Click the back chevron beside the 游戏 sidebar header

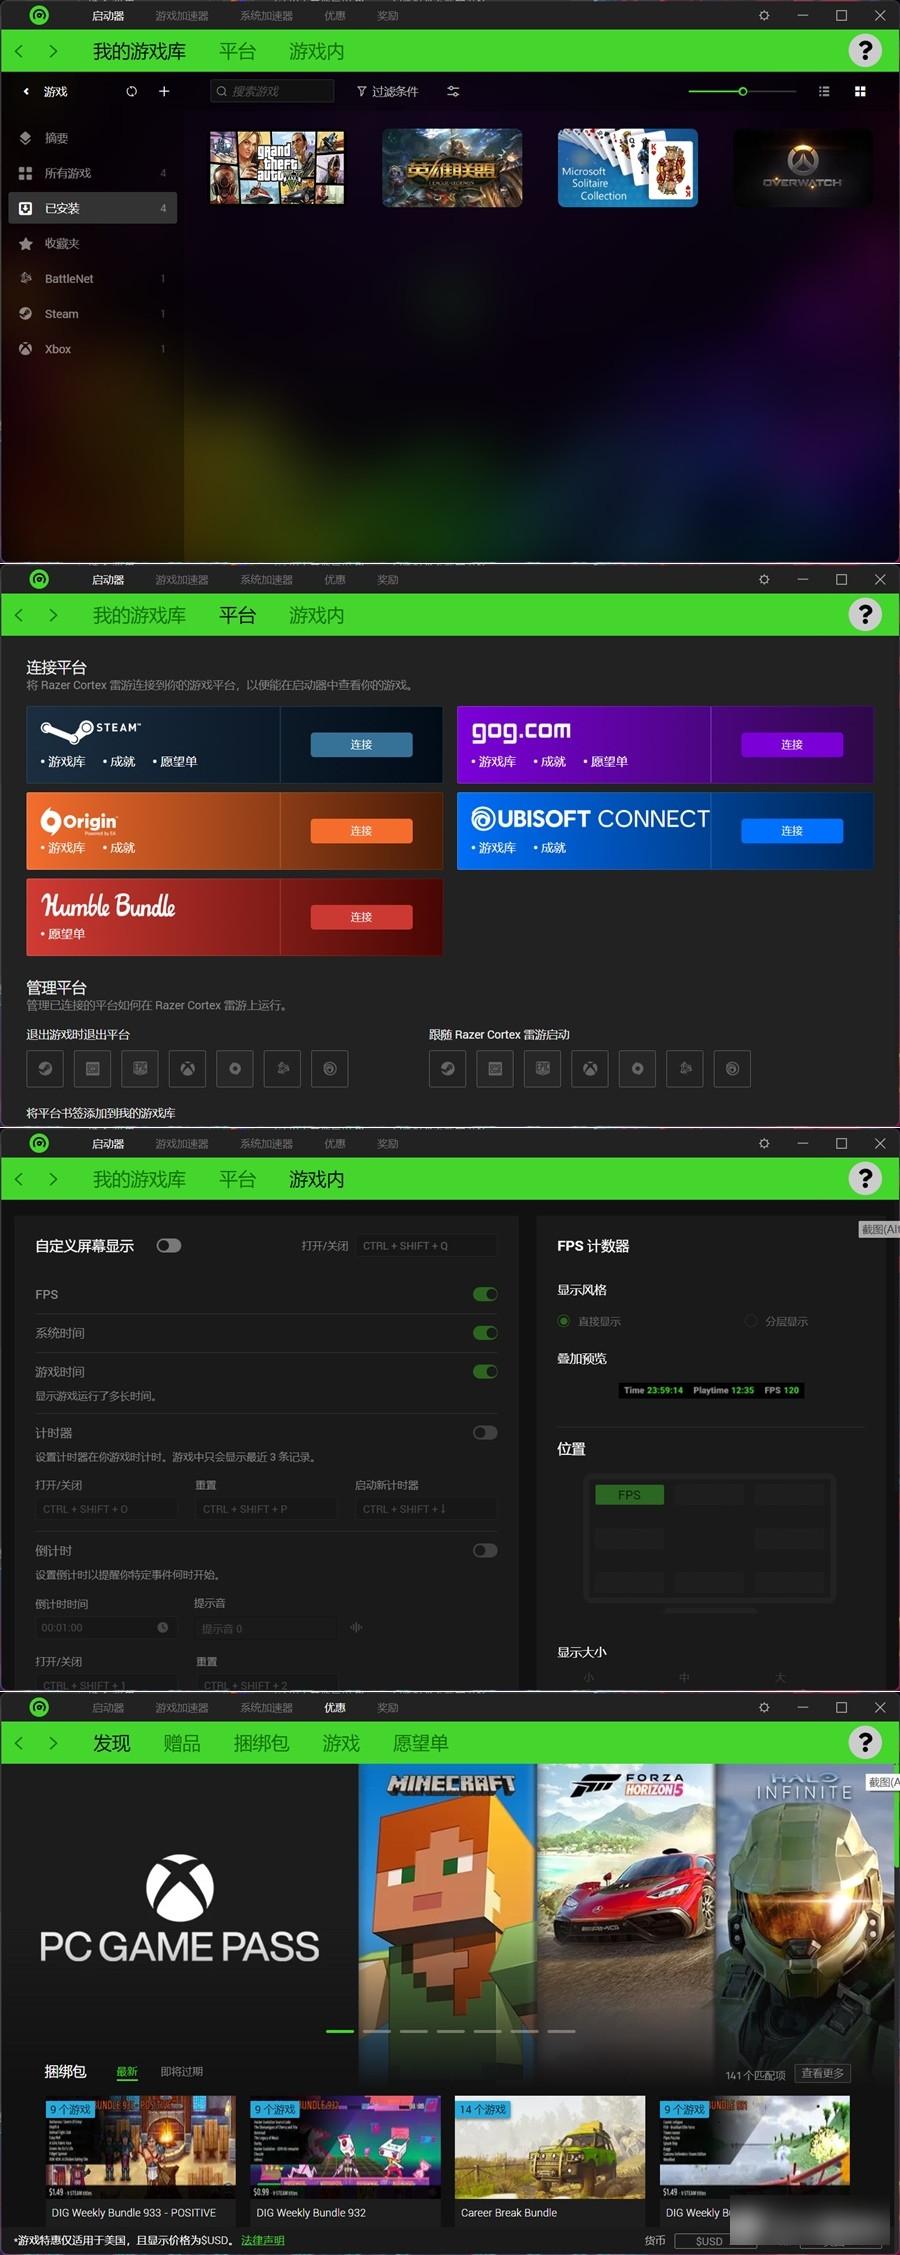coord(26,91)
